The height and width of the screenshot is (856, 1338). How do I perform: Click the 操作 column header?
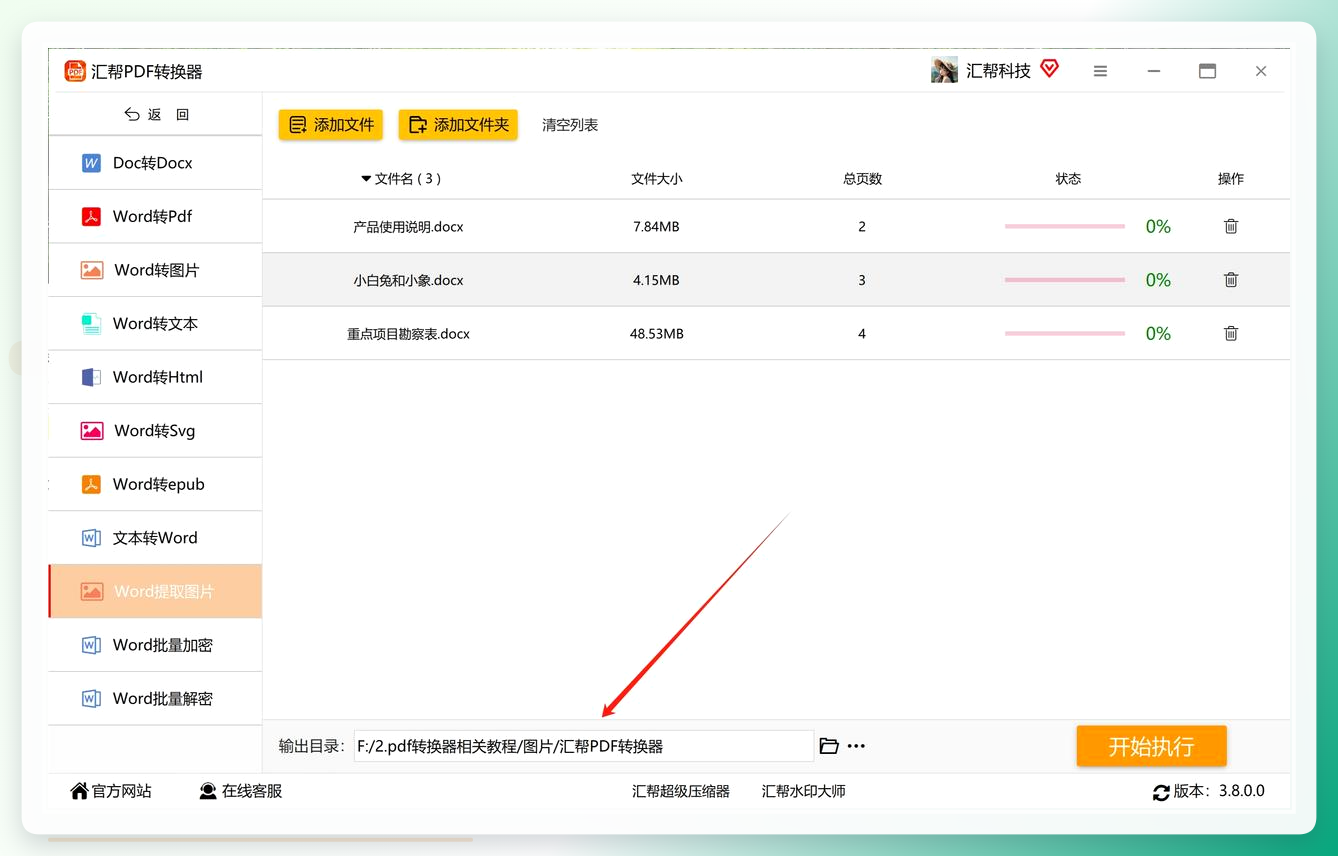[x=1231, y=179]
